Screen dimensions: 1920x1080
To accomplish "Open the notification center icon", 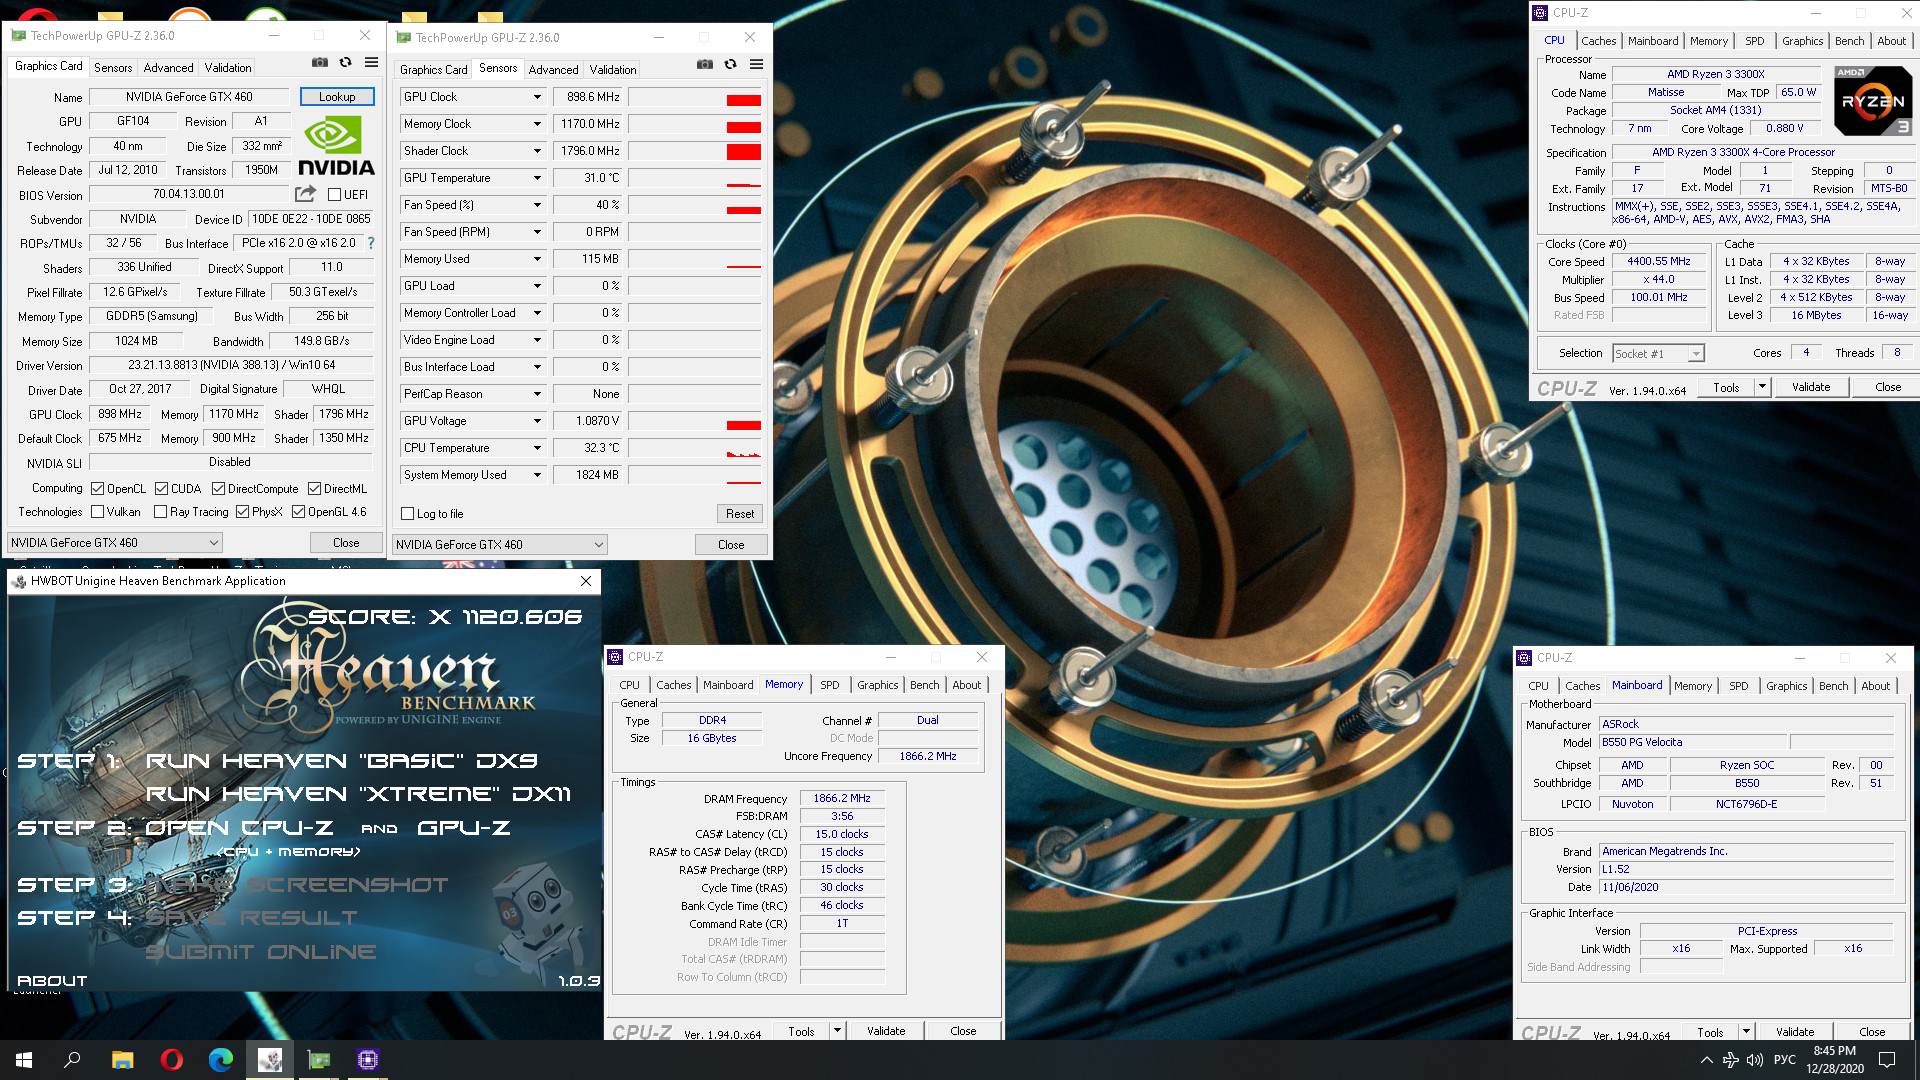I will tap(1887, 1060).
